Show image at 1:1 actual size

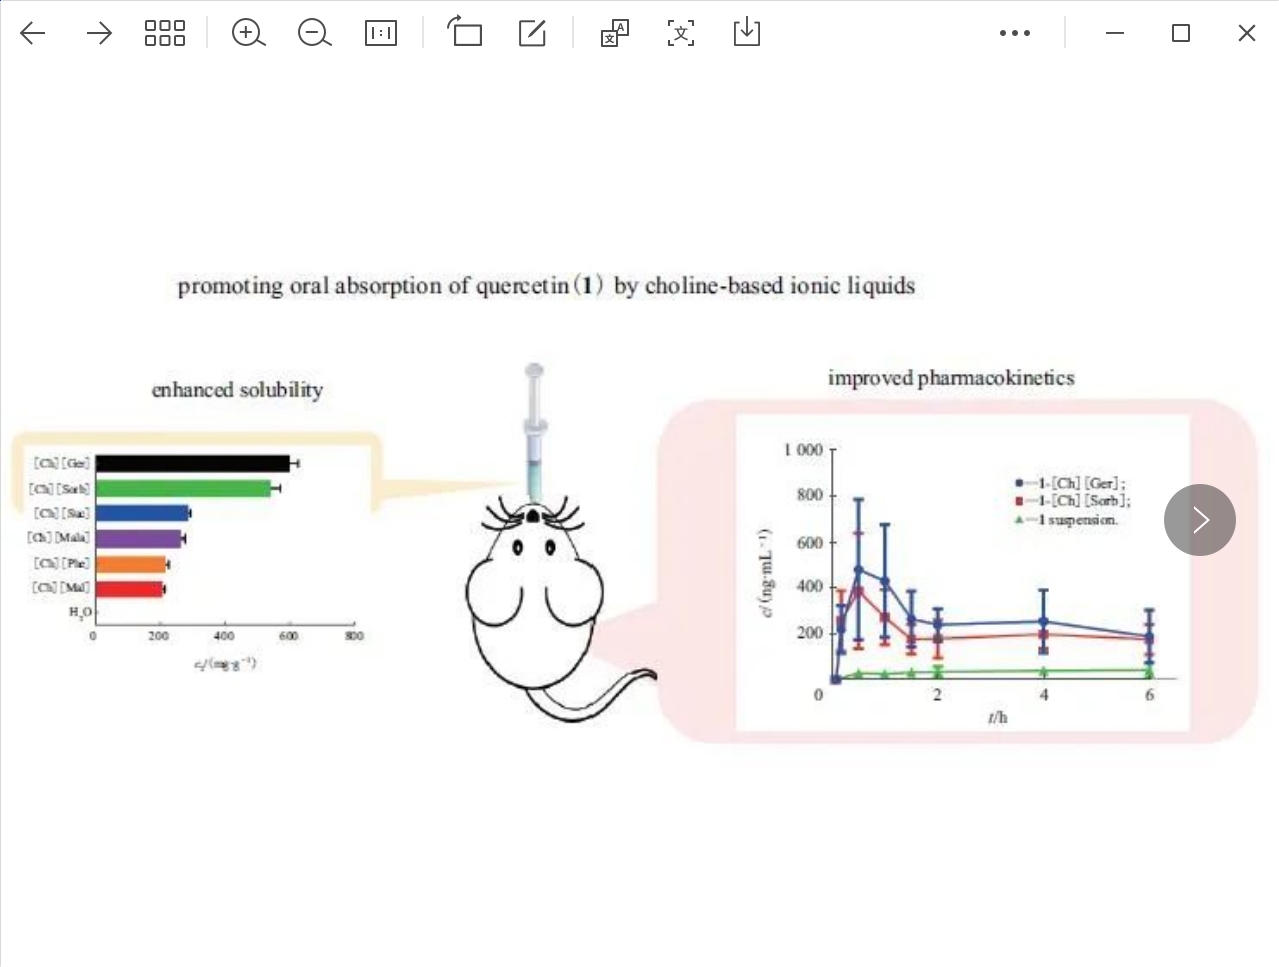click(381, 33)
